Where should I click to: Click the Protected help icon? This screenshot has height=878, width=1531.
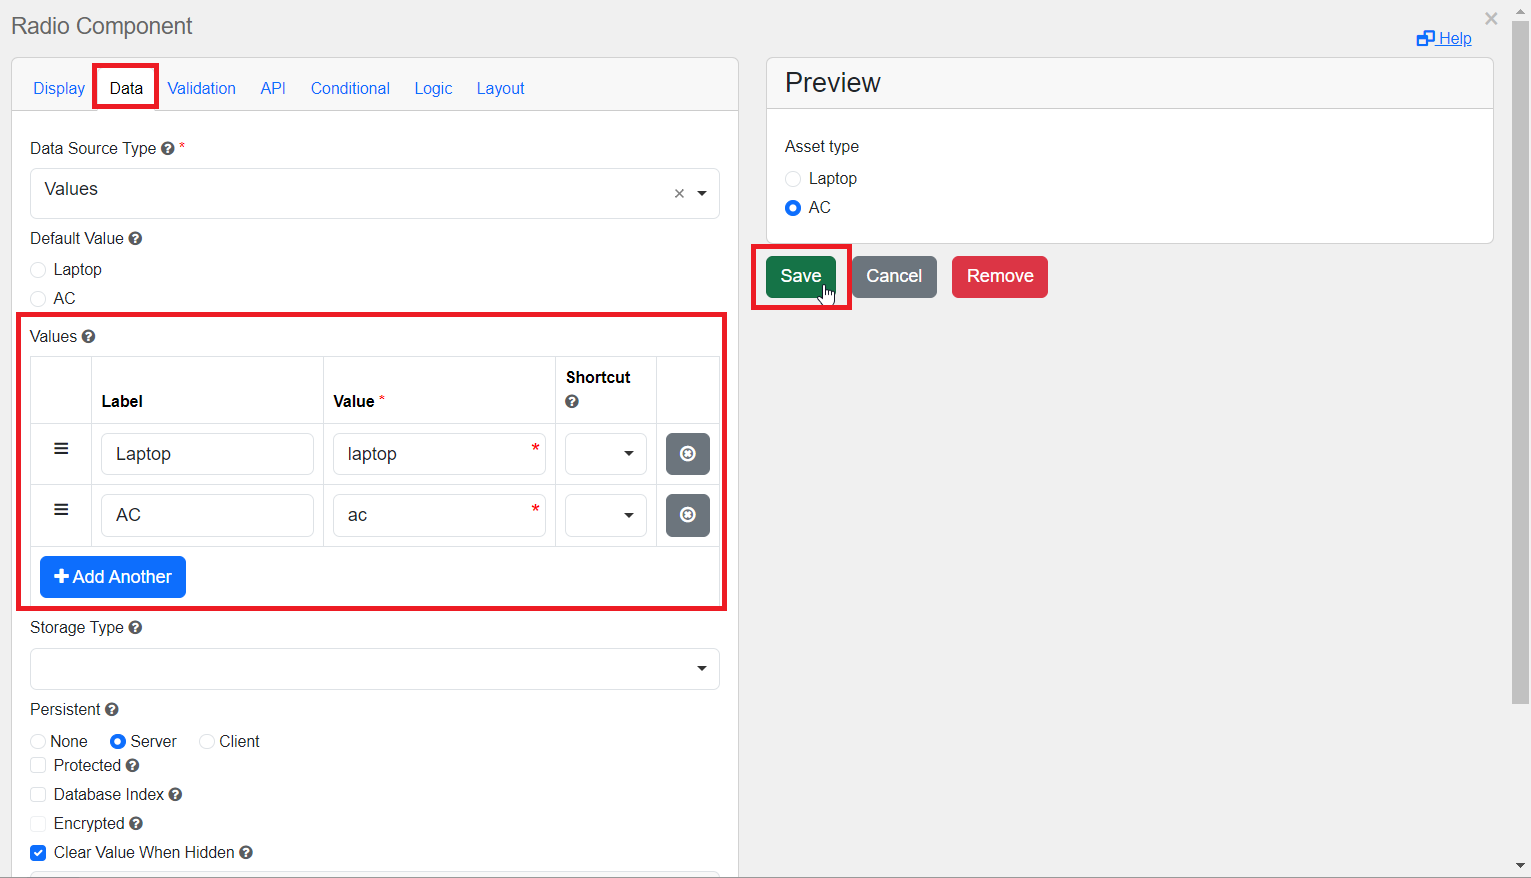tap(132, 765)
